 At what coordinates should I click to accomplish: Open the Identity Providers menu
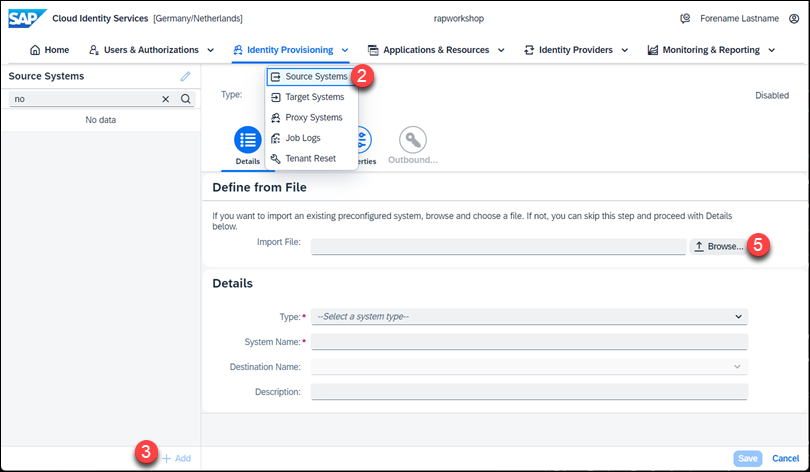pos(576,50)
